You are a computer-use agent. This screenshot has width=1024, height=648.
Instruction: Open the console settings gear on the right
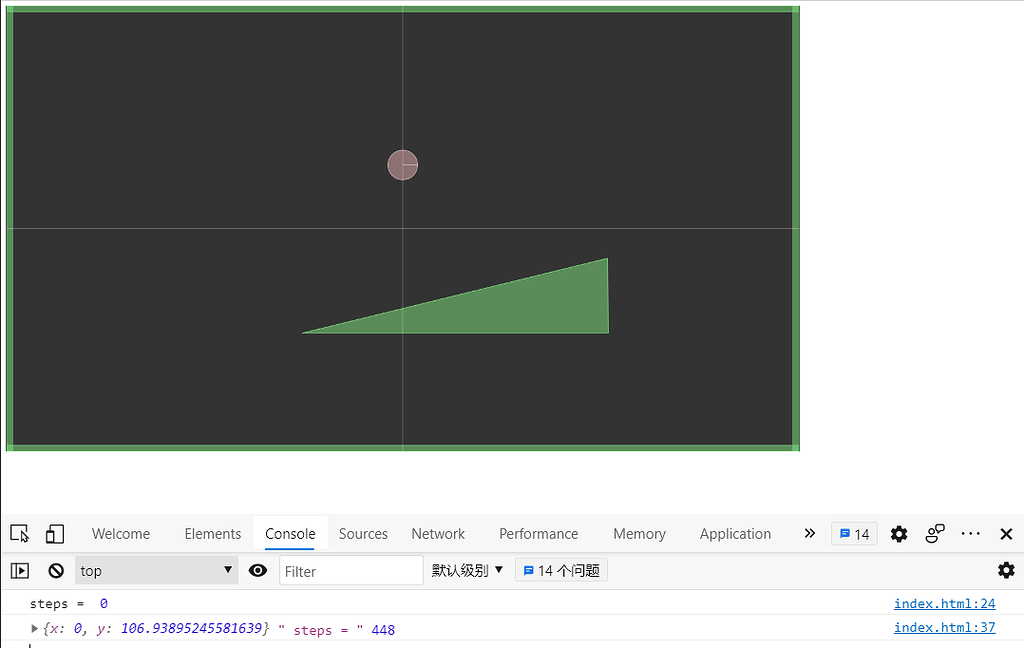1006,570
